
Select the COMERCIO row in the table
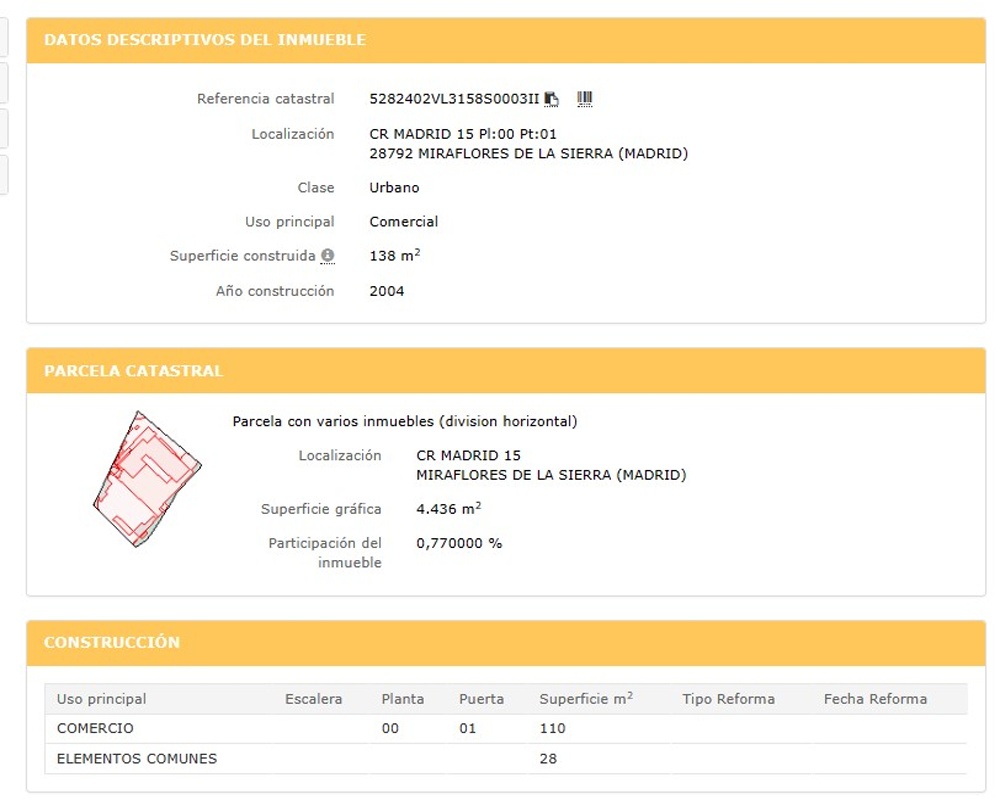pos(95,729)
